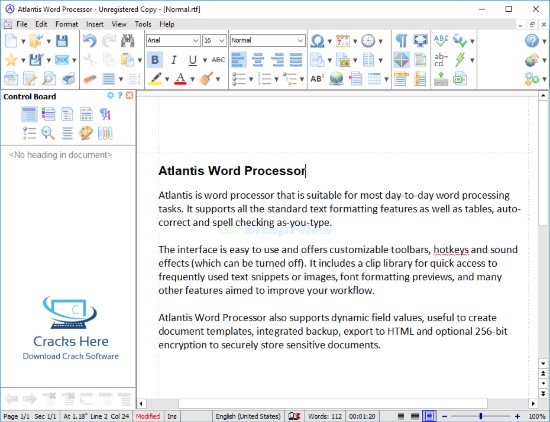
Task: Expand the bulleted list dropdown arrow
Action: tap(251, 79)
